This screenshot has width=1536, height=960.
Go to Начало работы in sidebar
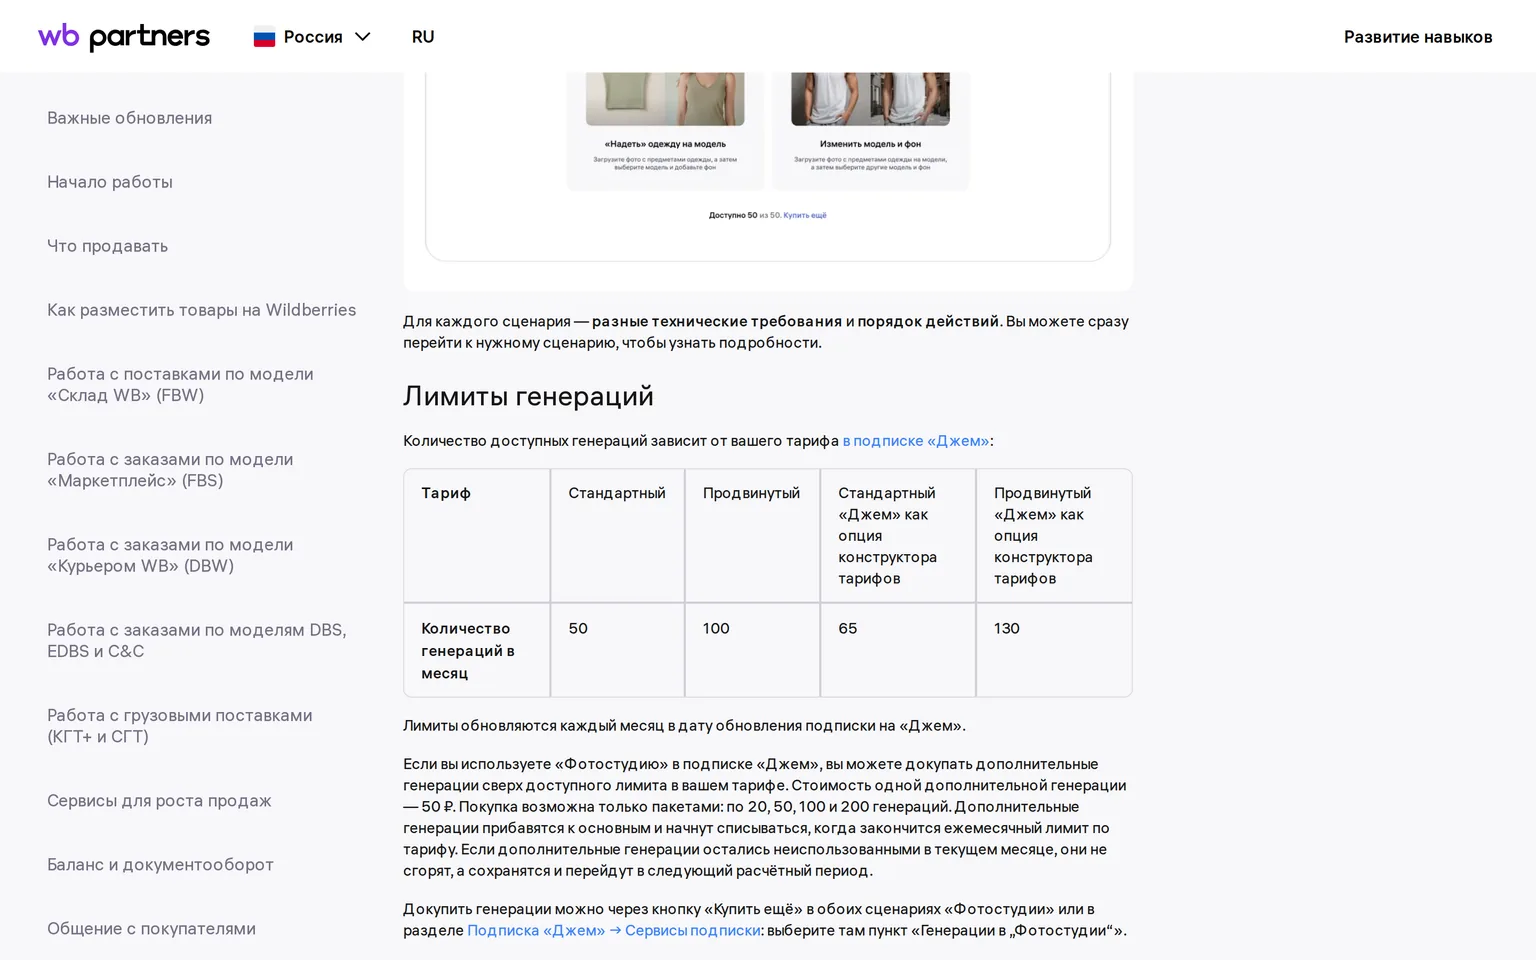point(110,182)
